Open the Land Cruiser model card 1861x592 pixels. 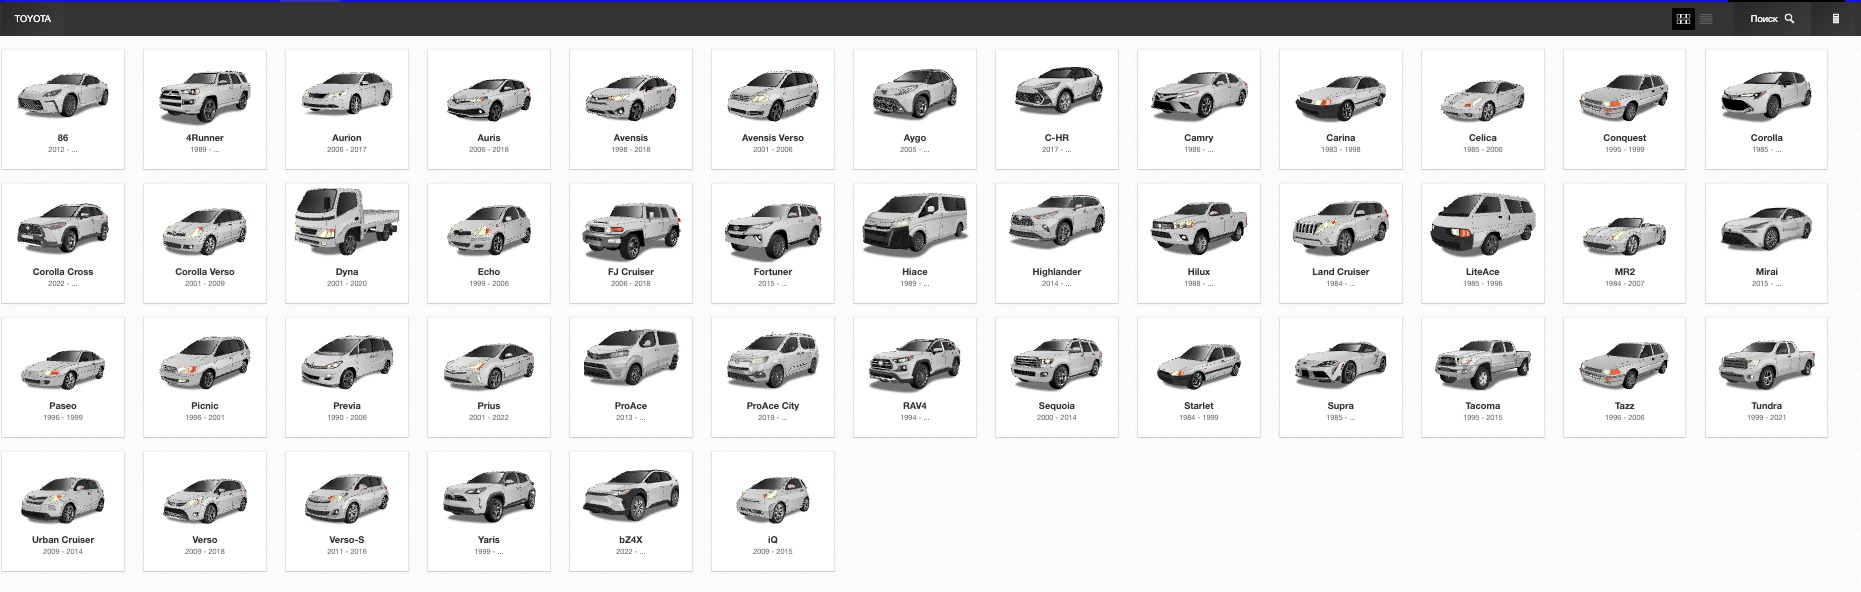[x=1341, y=243]
